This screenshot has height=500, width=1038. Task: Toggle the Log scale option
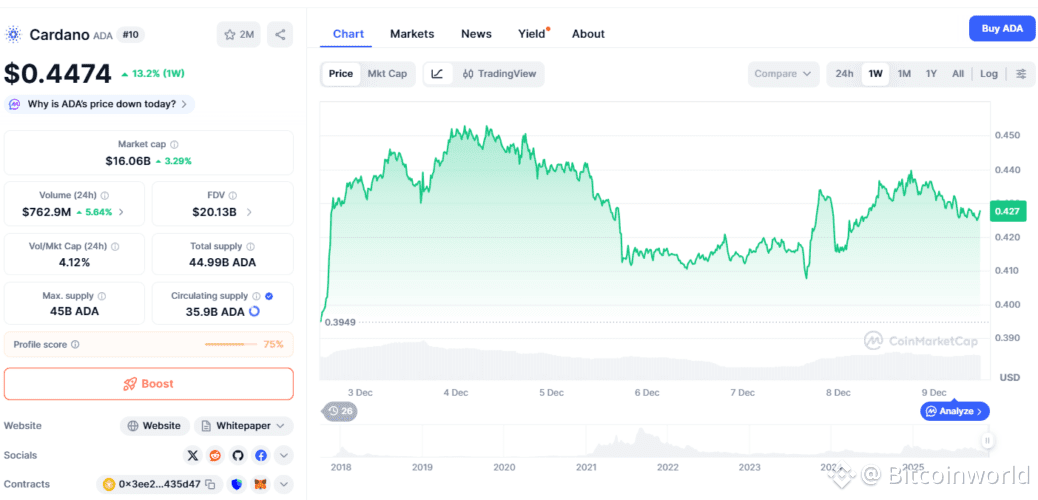988,74
